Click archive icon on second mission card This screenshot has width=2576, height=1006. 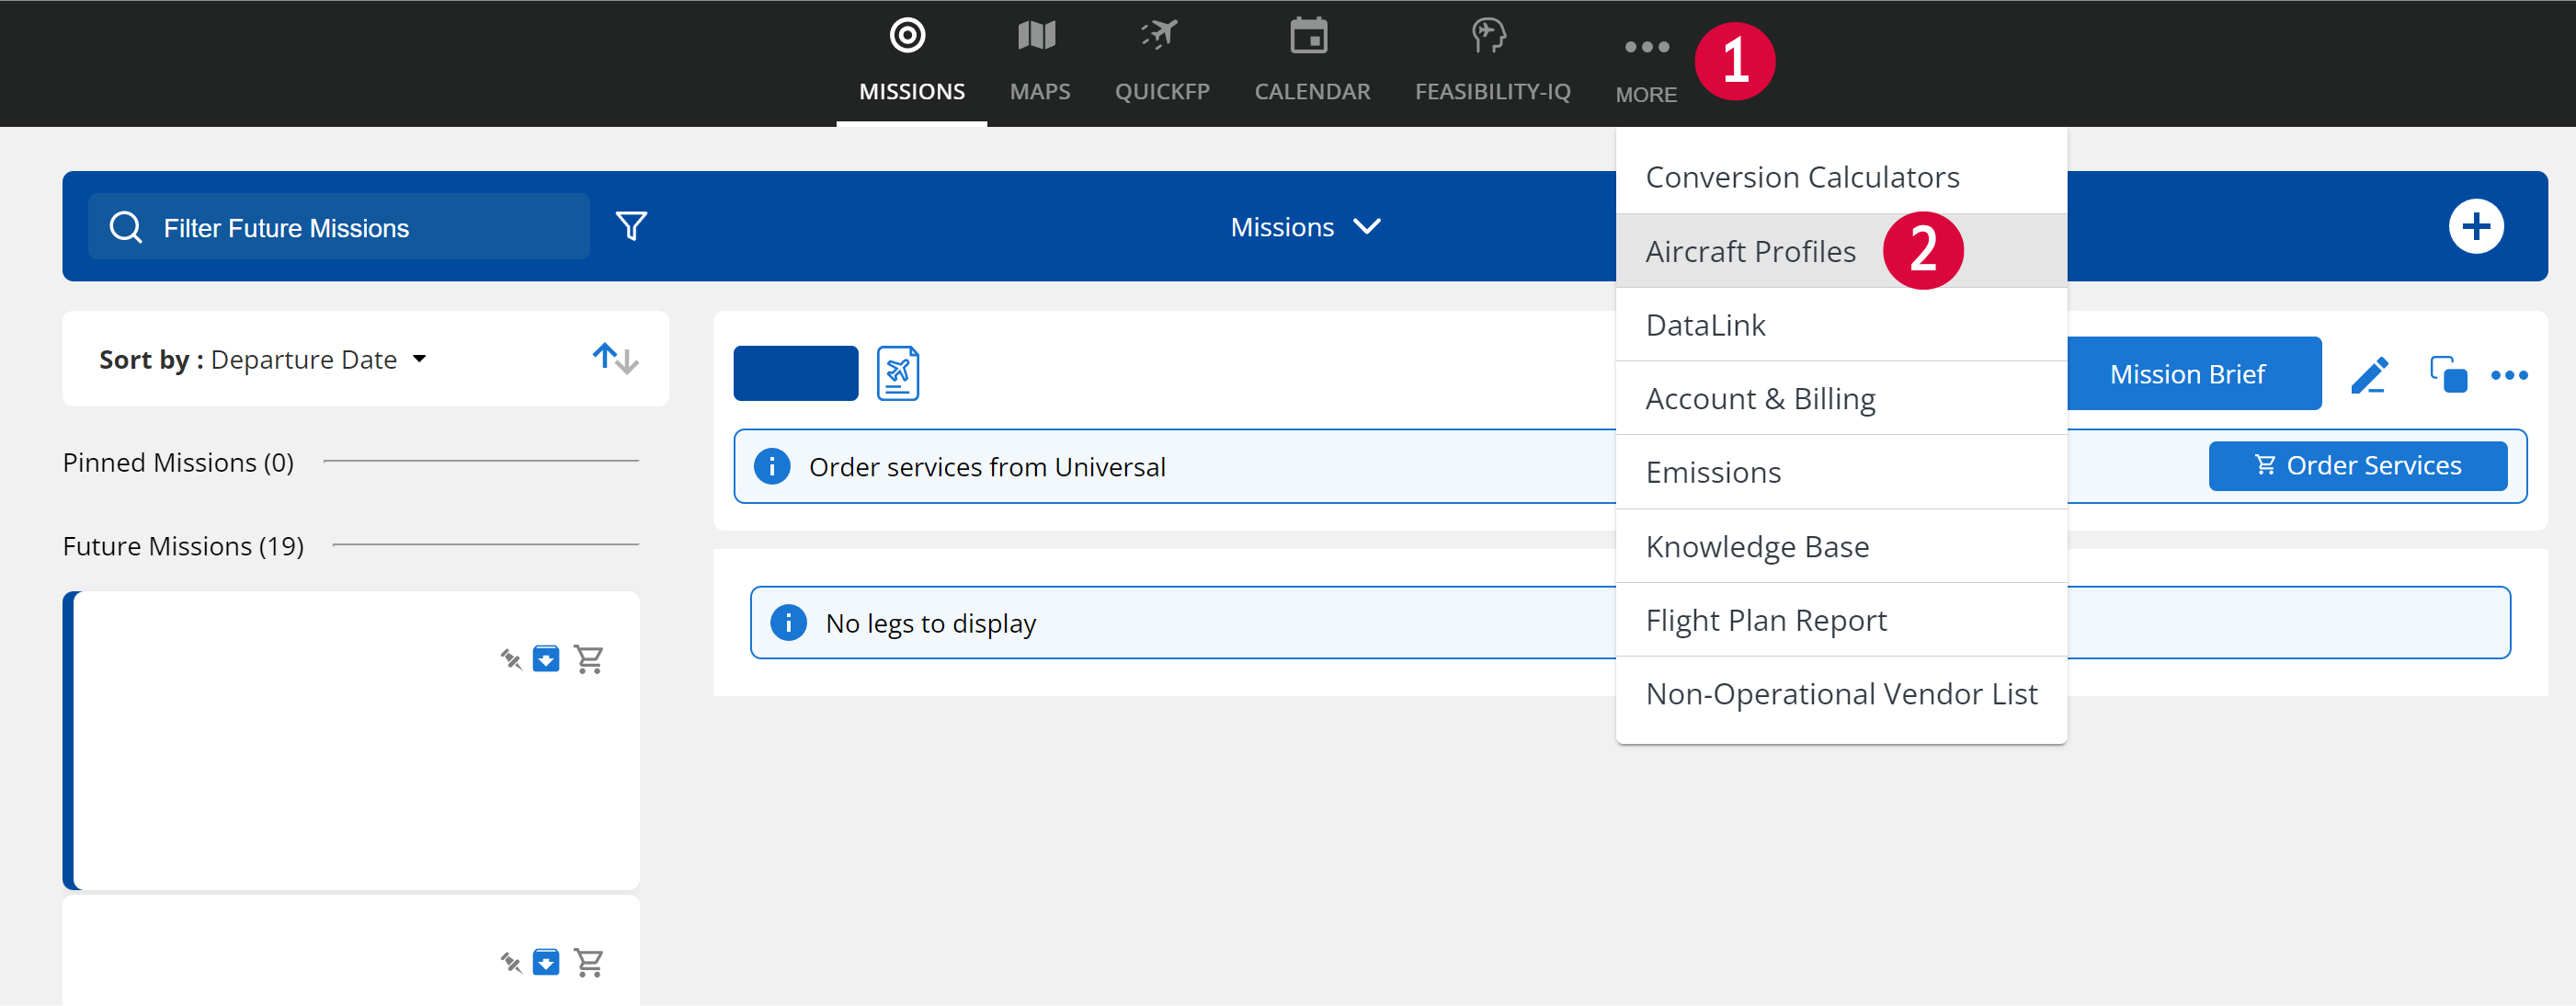click(x=546, y=963)
